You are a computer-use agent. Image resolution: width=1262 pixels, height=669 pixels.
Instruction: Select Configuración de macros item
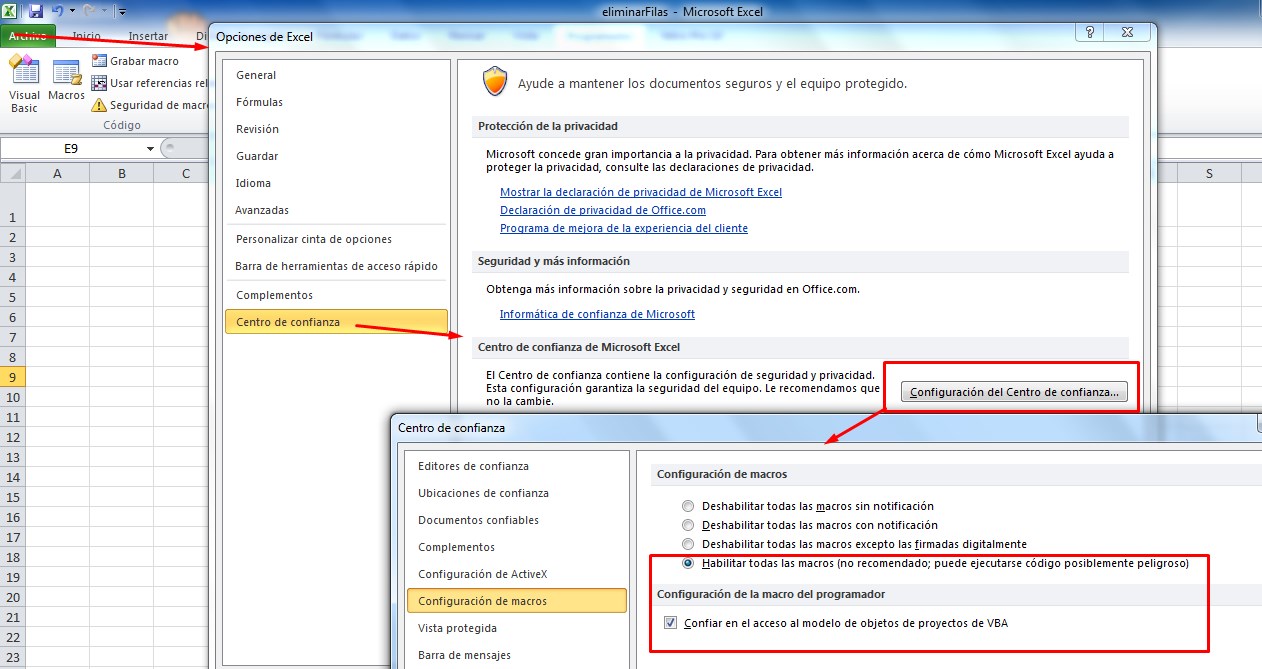[x=516, y=601]
